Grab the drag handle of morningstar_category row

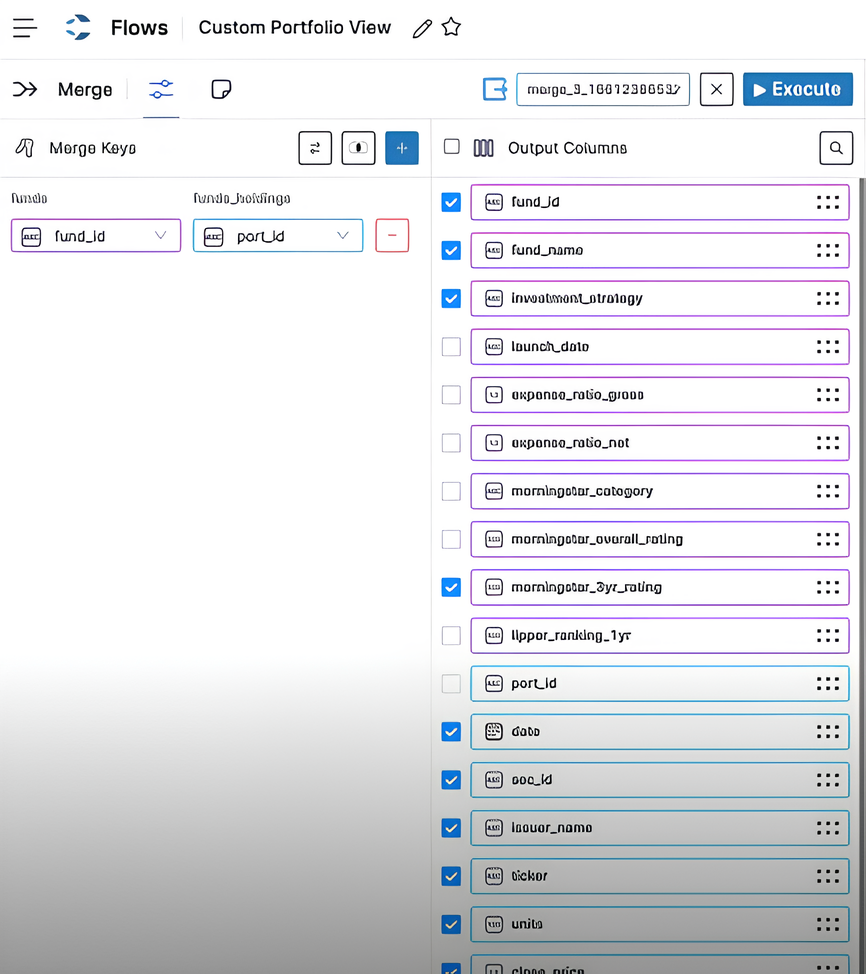[x=828, y=491]
